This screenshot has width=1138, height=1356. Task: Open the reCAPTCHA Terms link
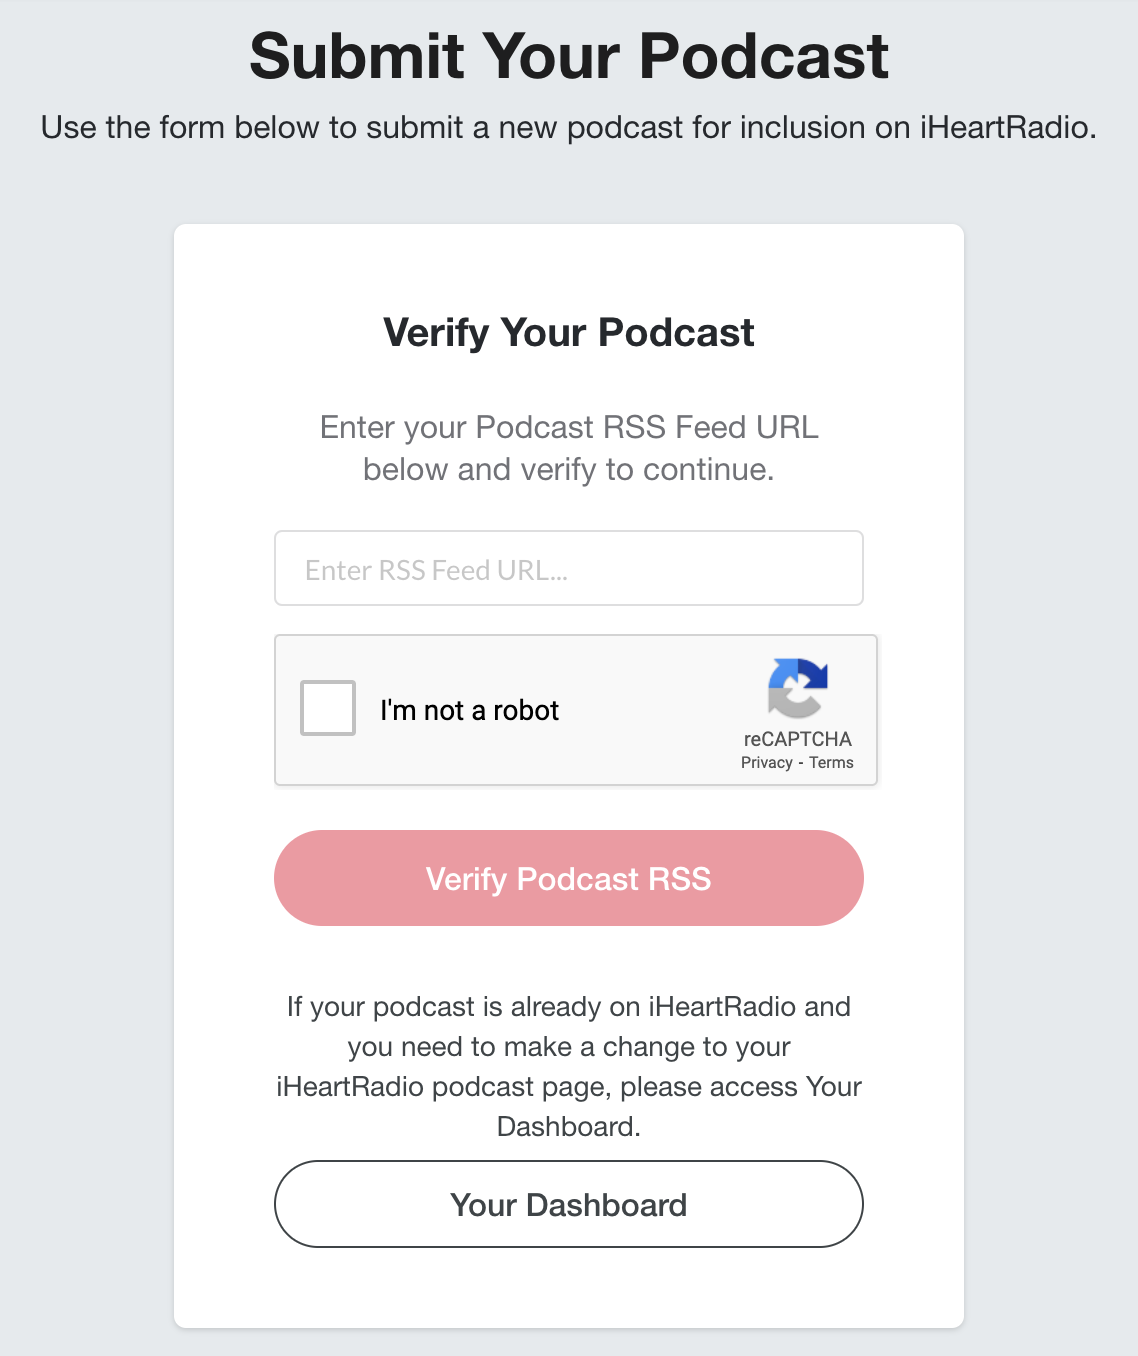coord(831,763)
